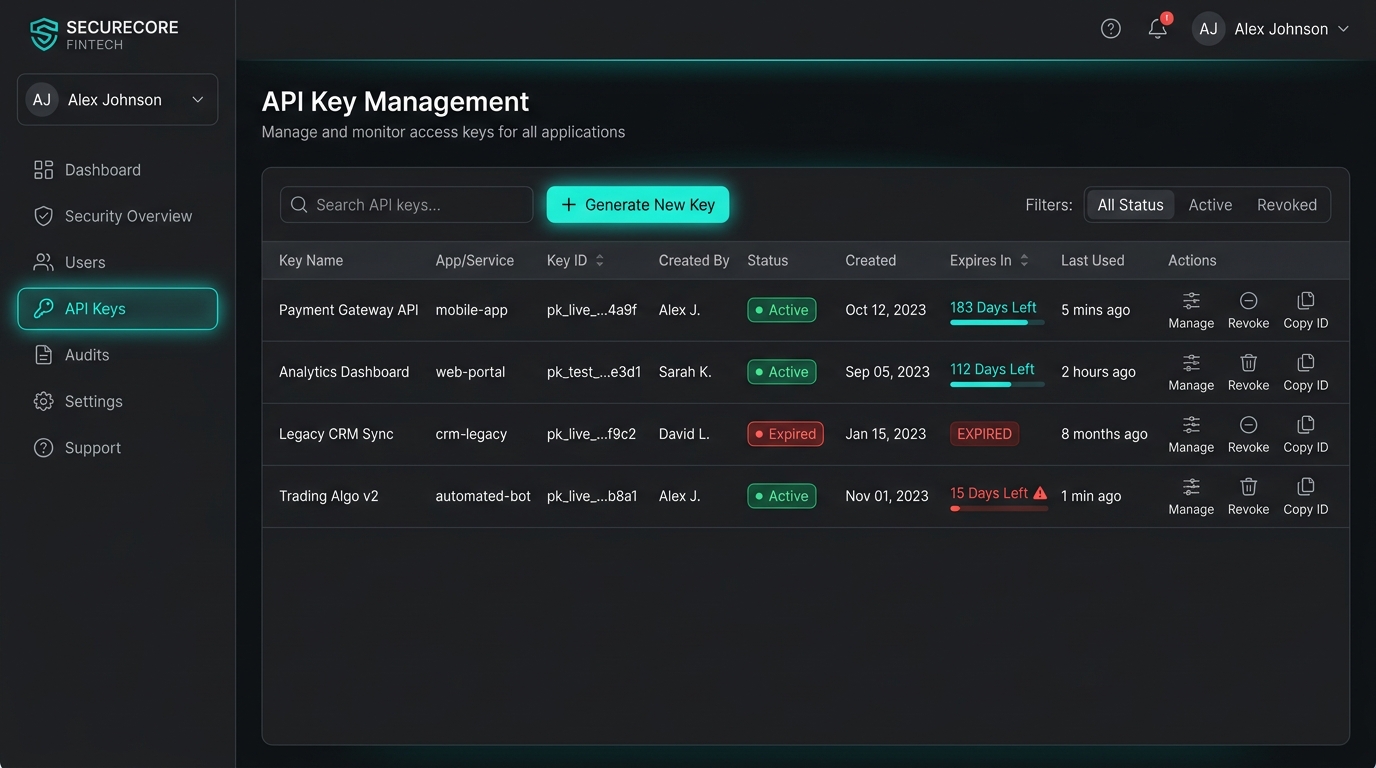Screen dimensions: 1376x768
Task: Select the All Status filter
Action: (1130, 205)
